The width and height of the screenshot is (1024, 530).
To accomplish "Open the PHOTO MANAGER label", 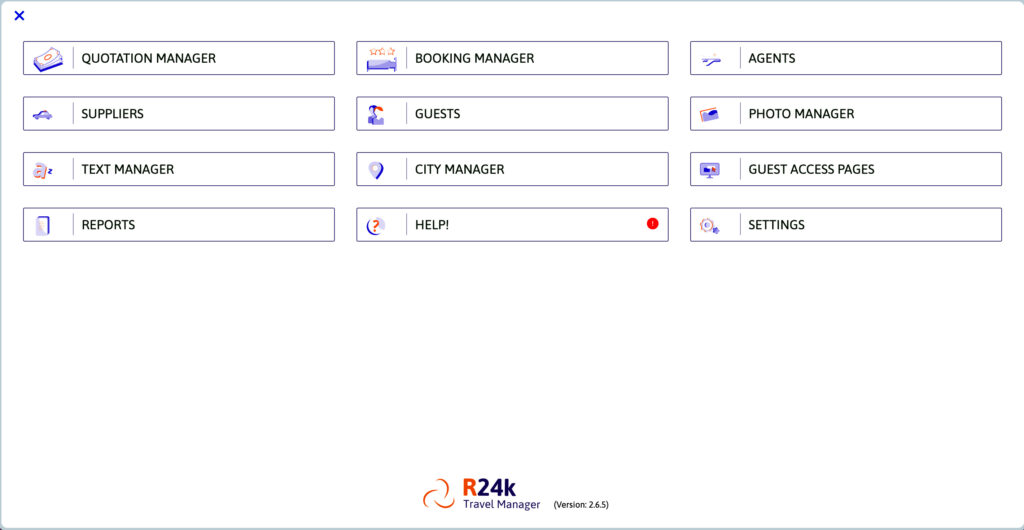I will (801, 114).
